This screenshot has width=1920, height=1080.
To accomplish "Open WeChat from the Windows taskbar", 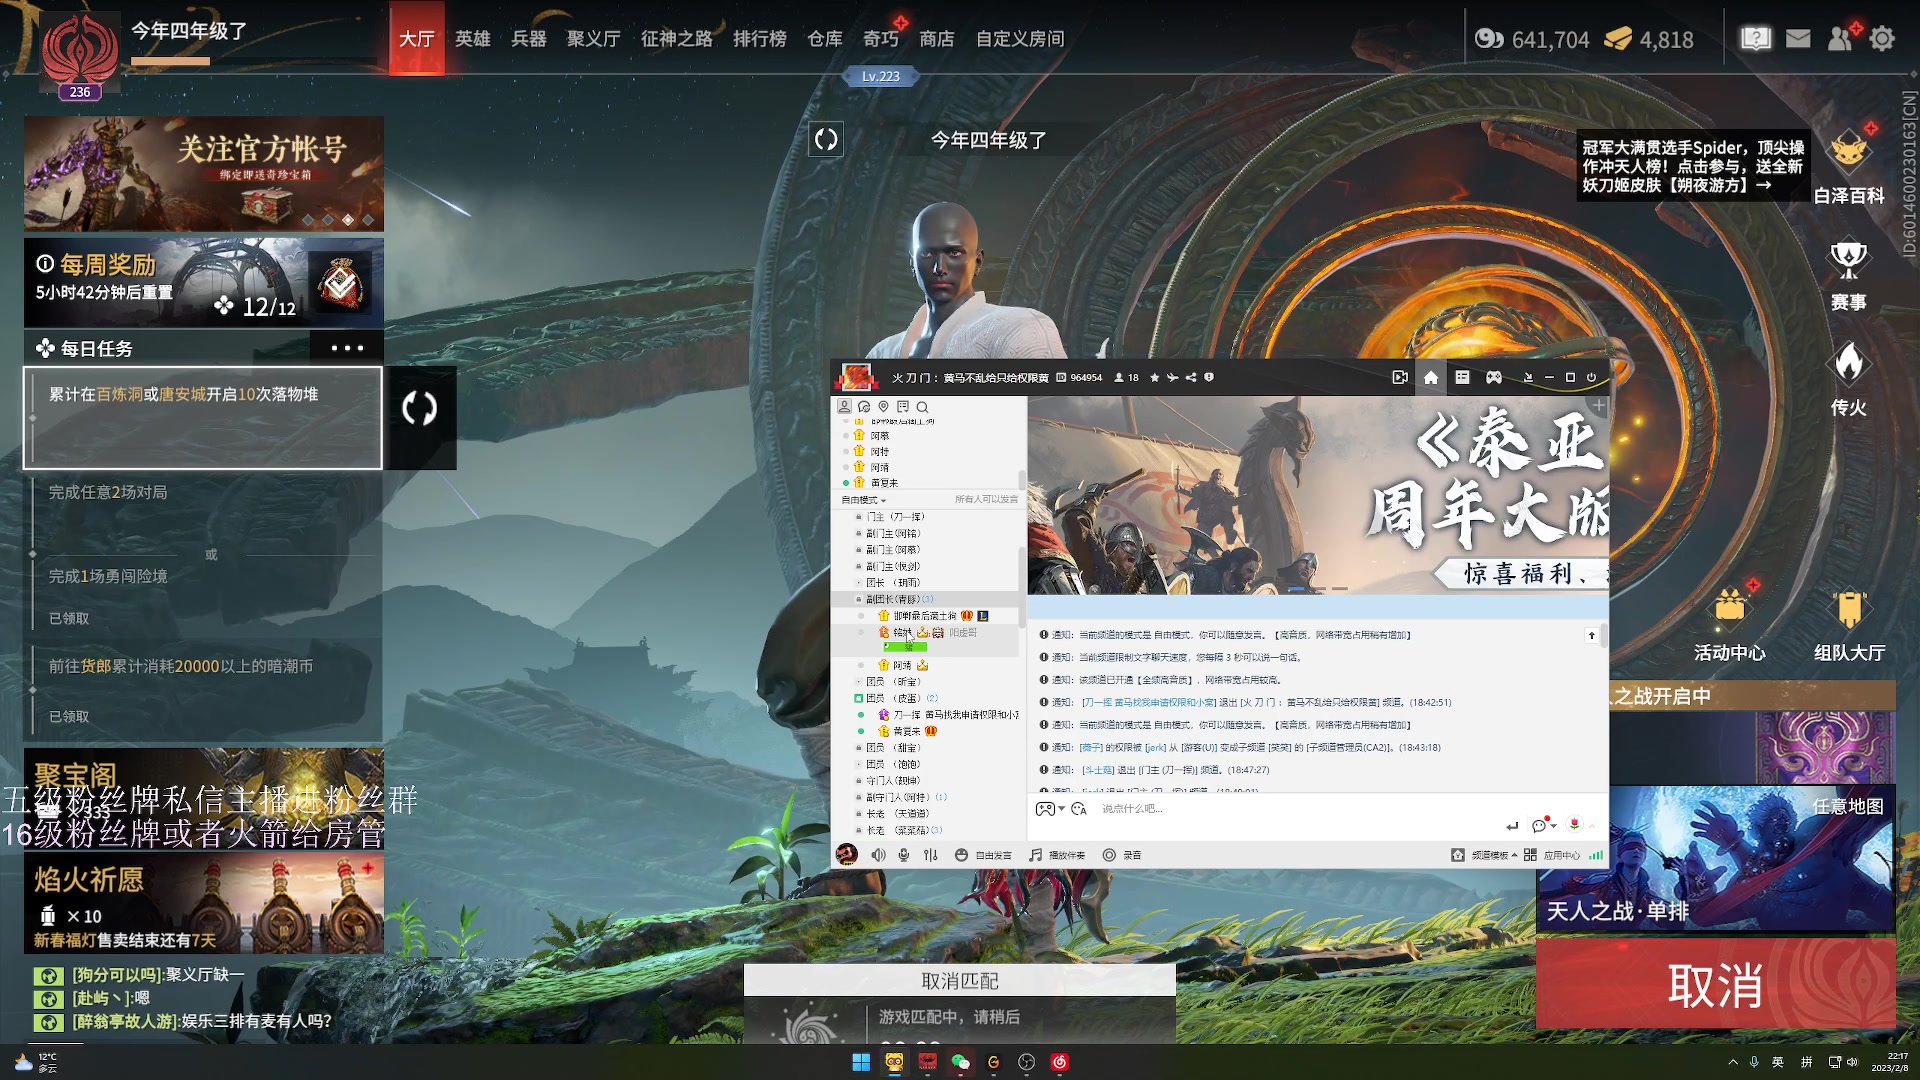I will point(960,1062).
